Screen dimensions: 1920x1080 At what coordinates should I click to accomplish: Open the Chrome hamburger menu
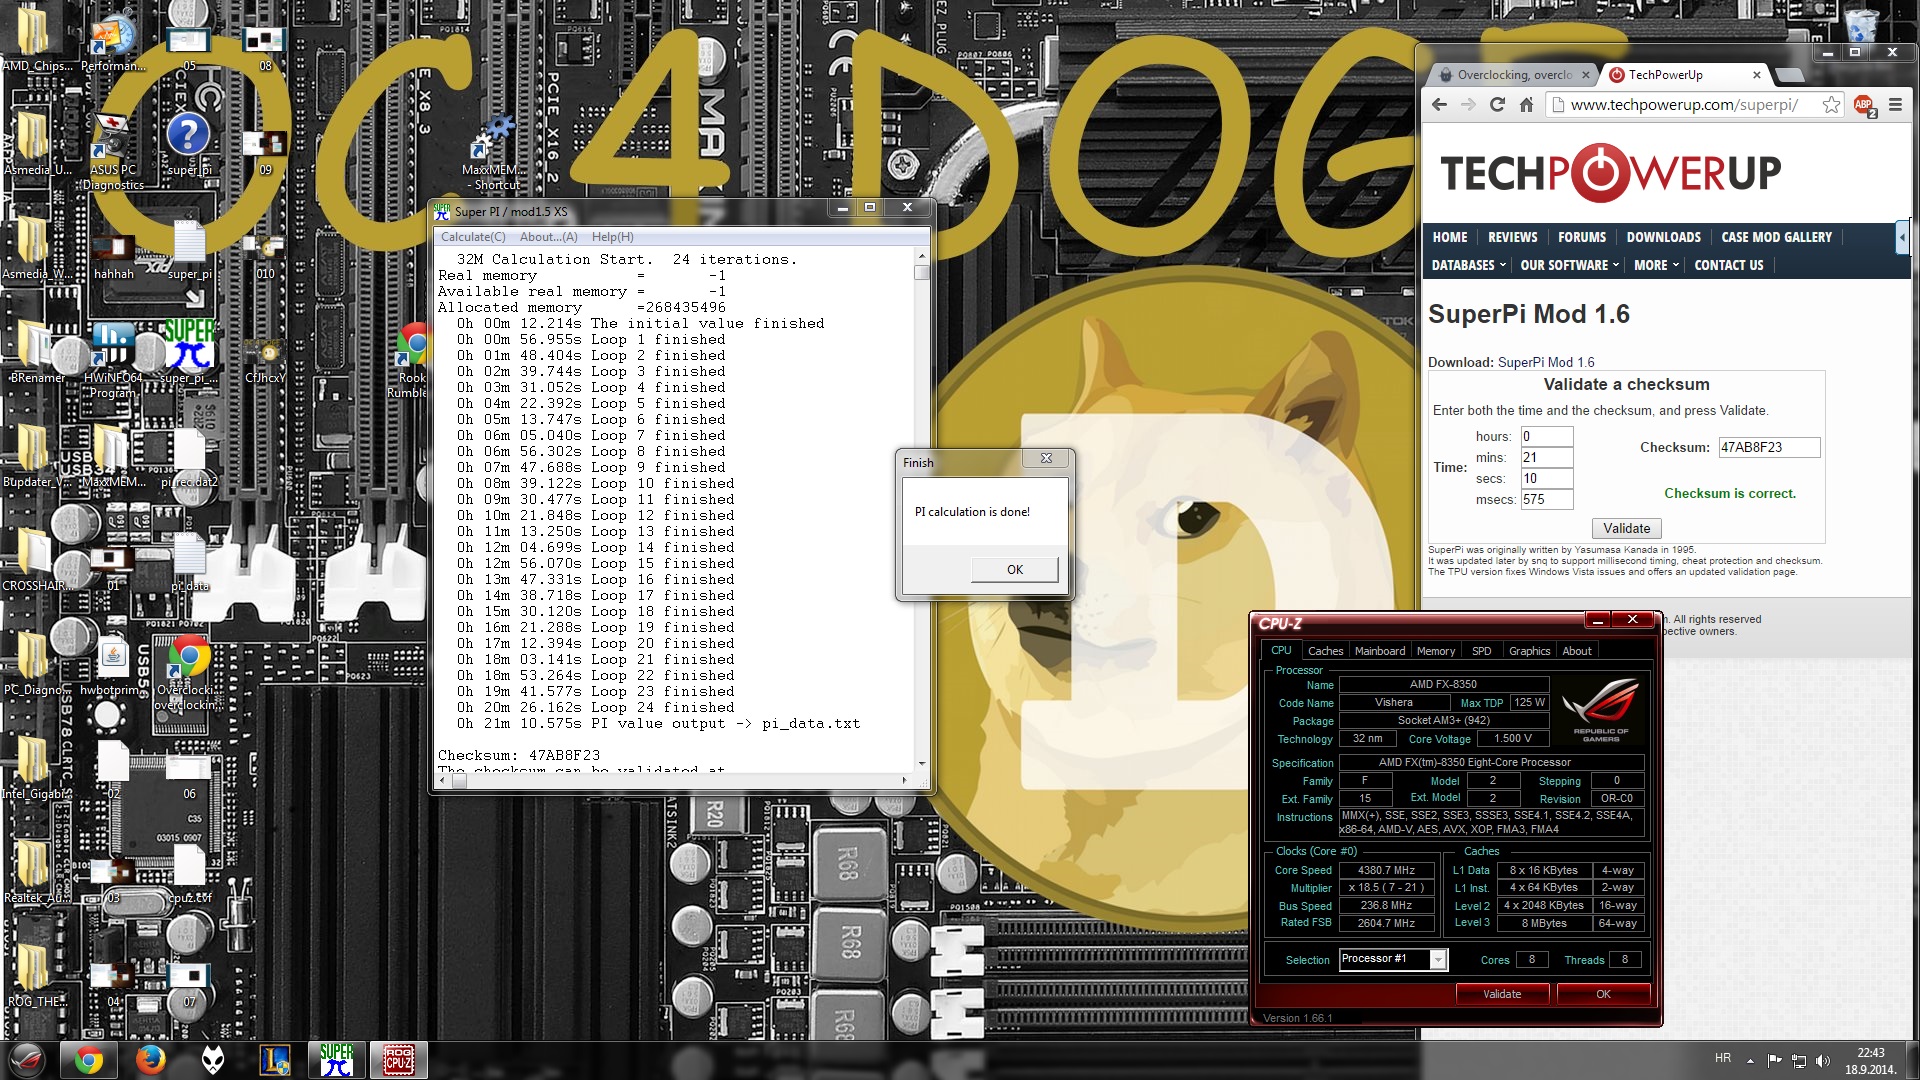(1895, 105)
